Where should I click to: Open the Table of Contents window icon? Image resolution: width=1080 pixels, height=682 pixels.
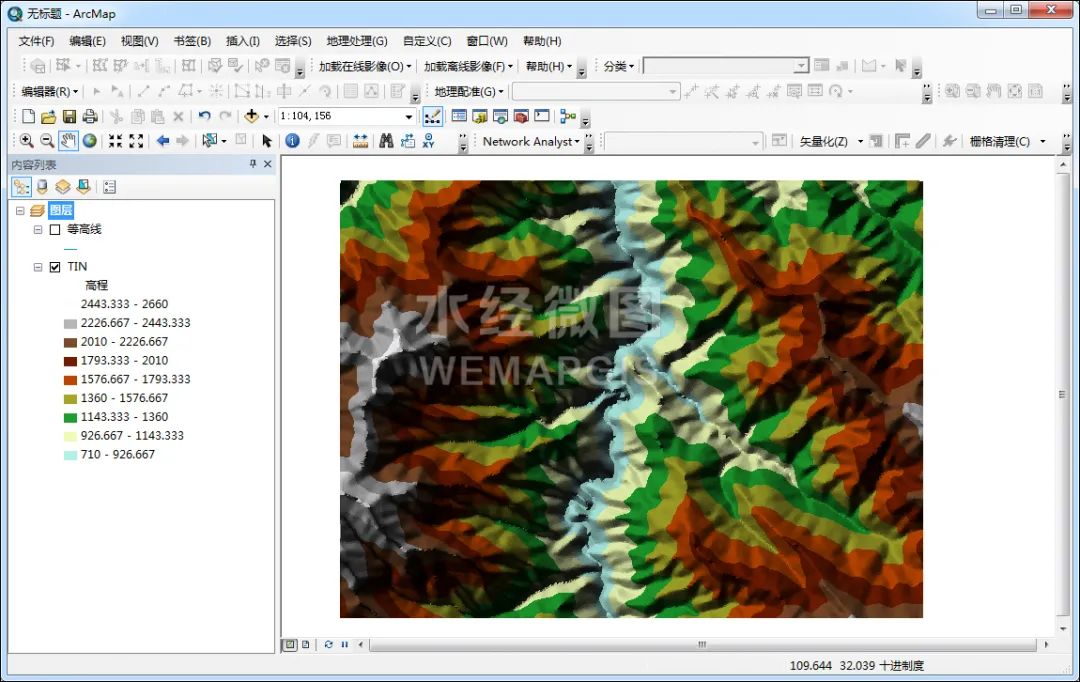pos(459,116)
